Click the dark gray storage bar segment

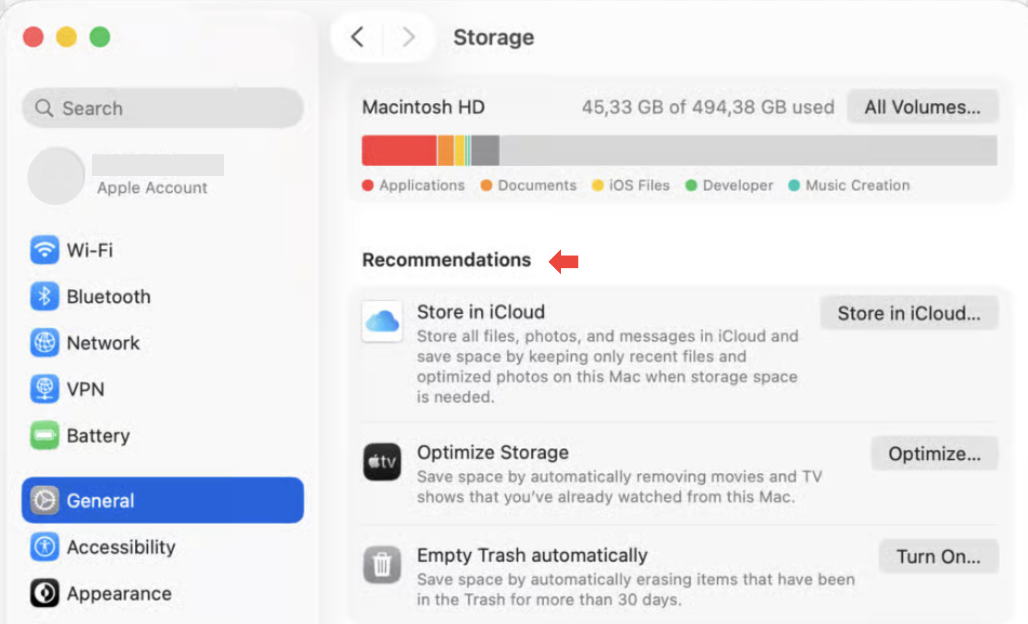point(485,150)
